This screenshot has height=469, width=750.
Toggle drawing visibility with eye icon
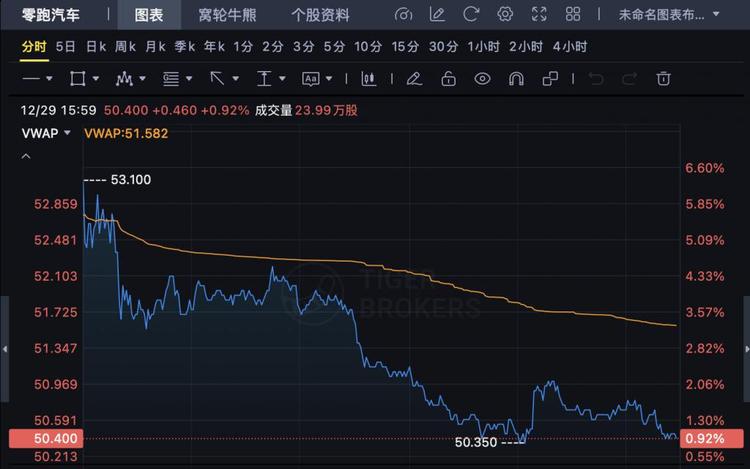pyautogui.click(x=483, y=78)
